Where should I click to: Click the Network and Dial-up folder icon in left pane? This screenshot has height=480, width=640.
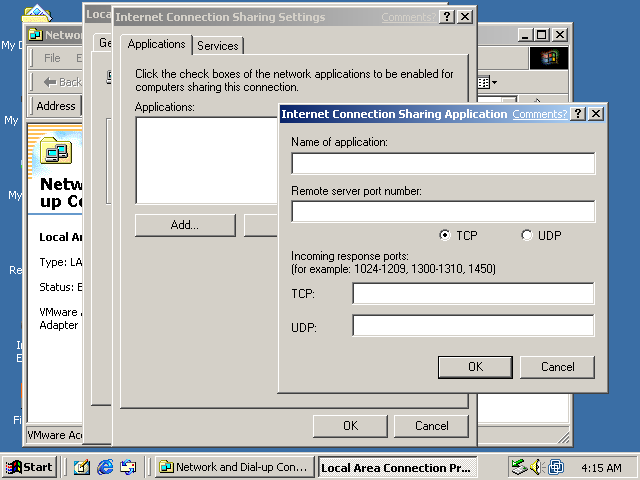(x=55, y=153)
